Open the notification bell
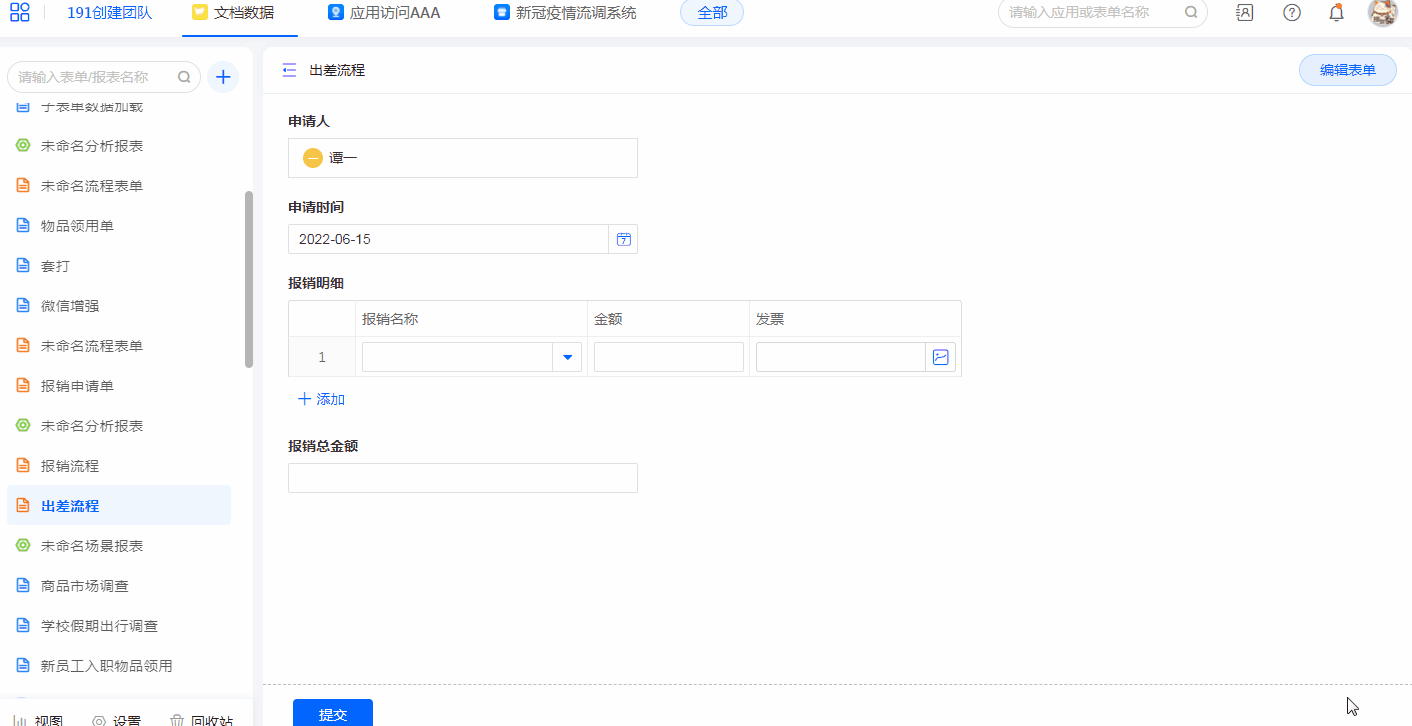The width and height of the screenshot is (1412, 726). click(x=1336, y=13)
